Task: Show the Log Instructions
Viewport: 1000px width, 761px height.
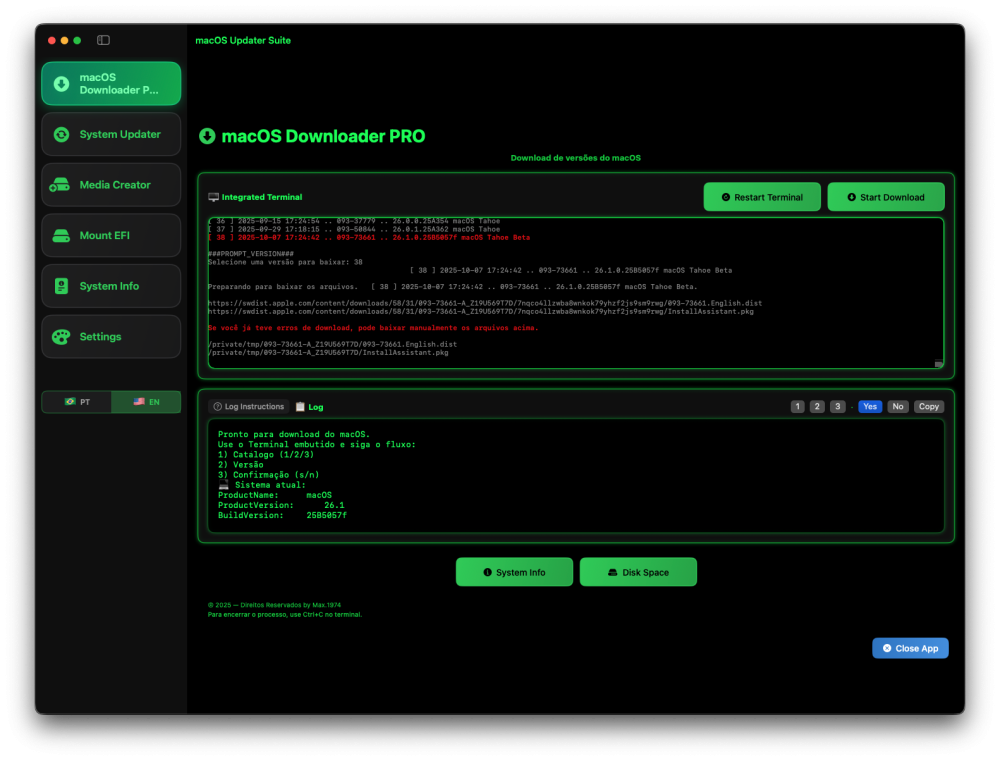Action: 249,406
